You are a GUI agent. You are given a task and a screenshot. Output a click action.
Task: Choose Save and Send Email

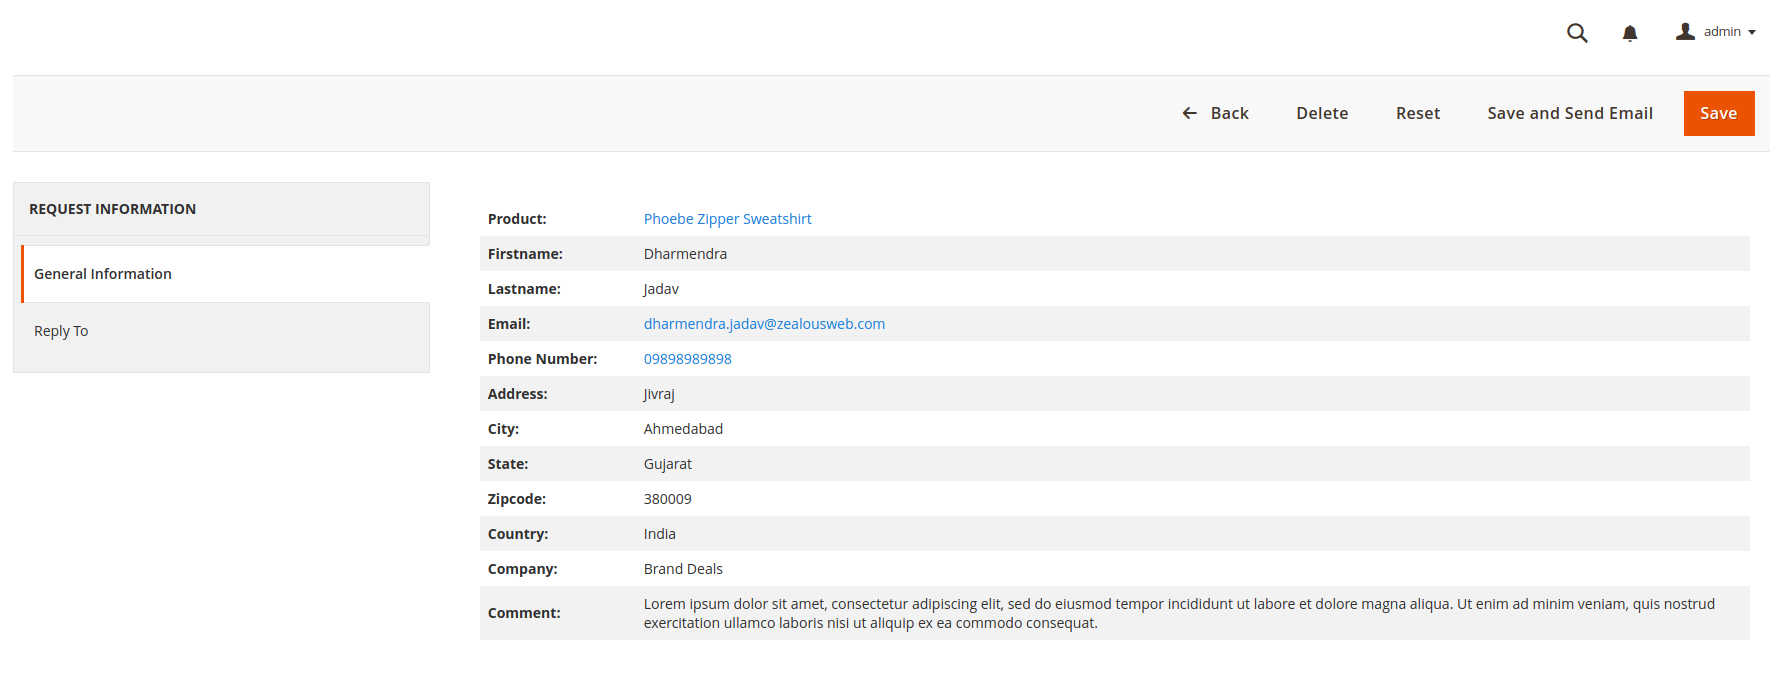[1569, 113]
